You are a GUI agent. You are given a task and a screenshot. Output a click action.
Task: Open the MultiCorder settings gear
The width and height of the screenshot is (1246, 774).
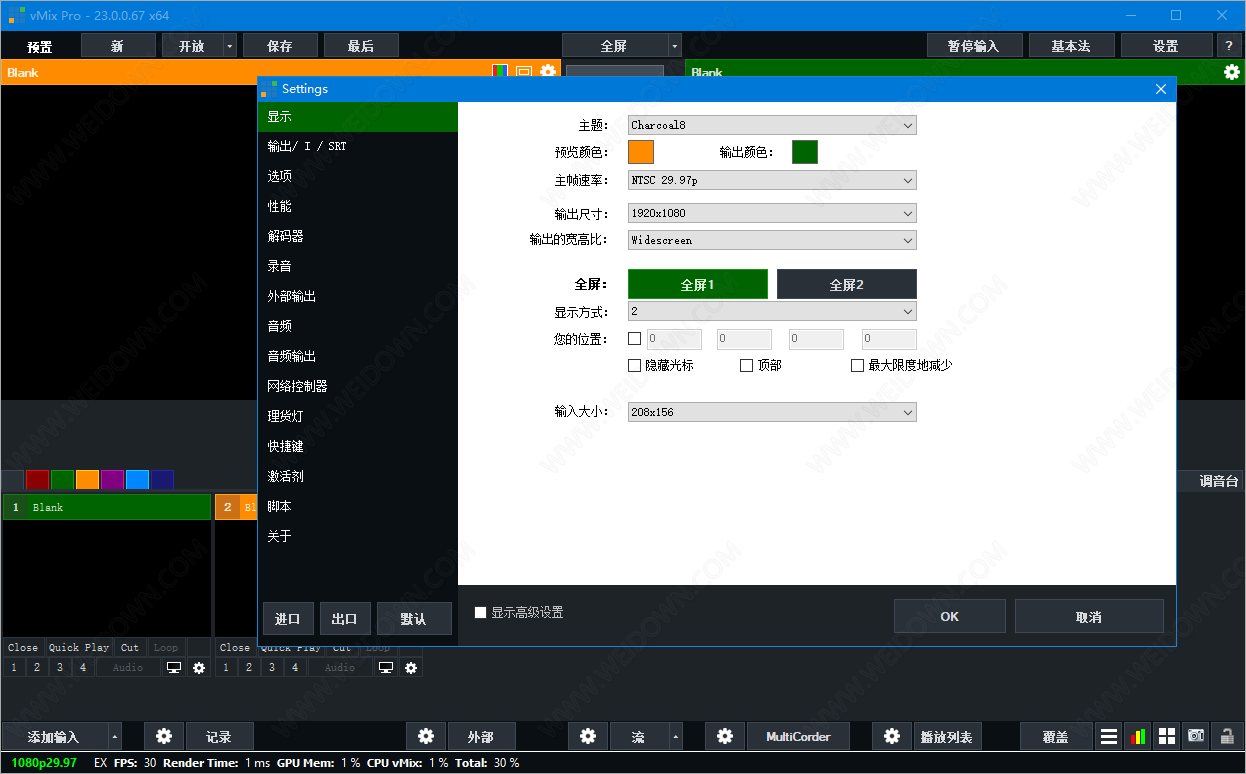pos(725,737)
